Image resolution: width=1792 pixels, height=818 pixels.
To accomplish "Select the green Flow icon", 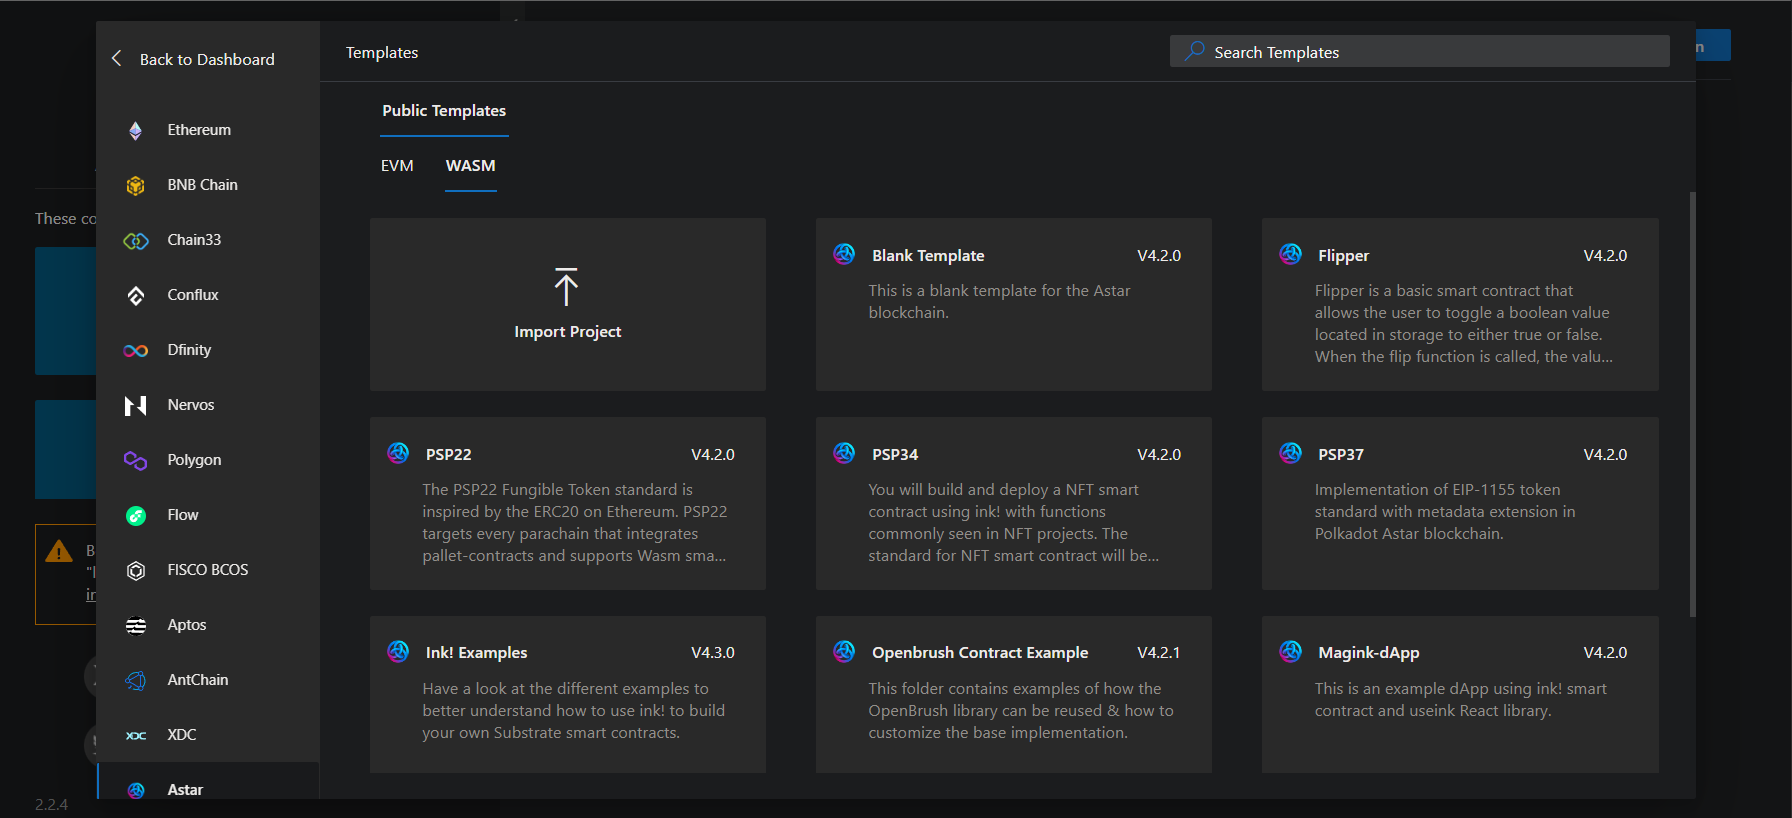I will point(136,516).
